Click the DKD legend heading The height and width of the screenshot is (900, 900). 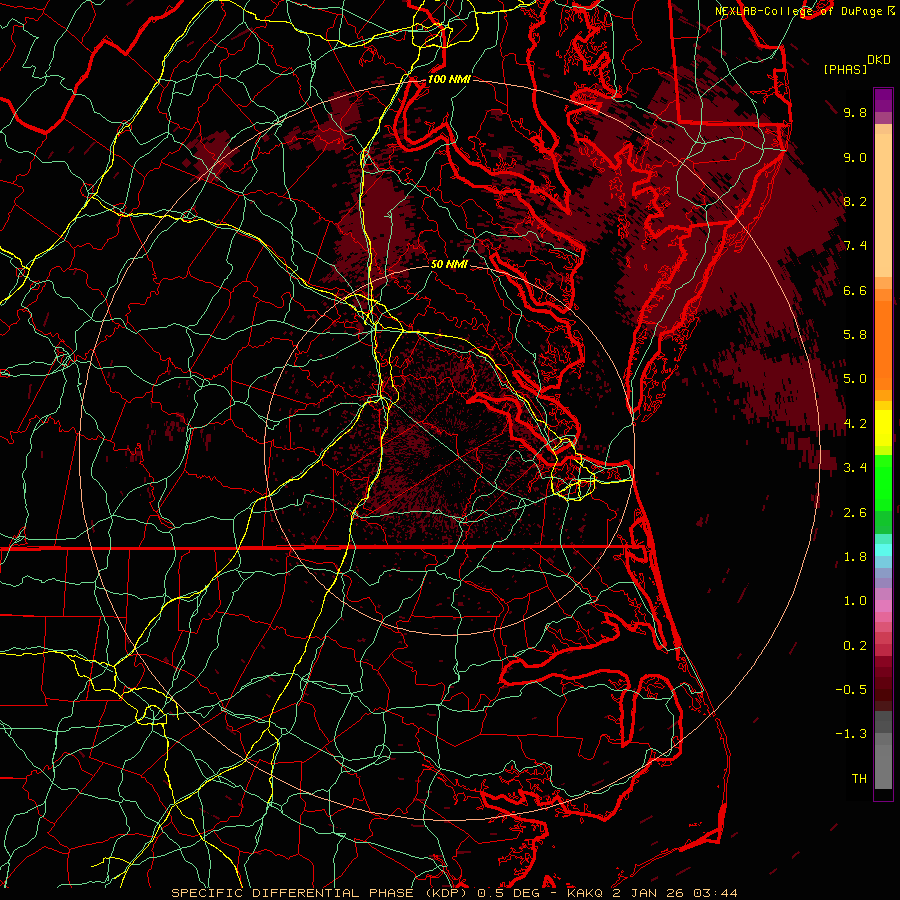point(878,60)
